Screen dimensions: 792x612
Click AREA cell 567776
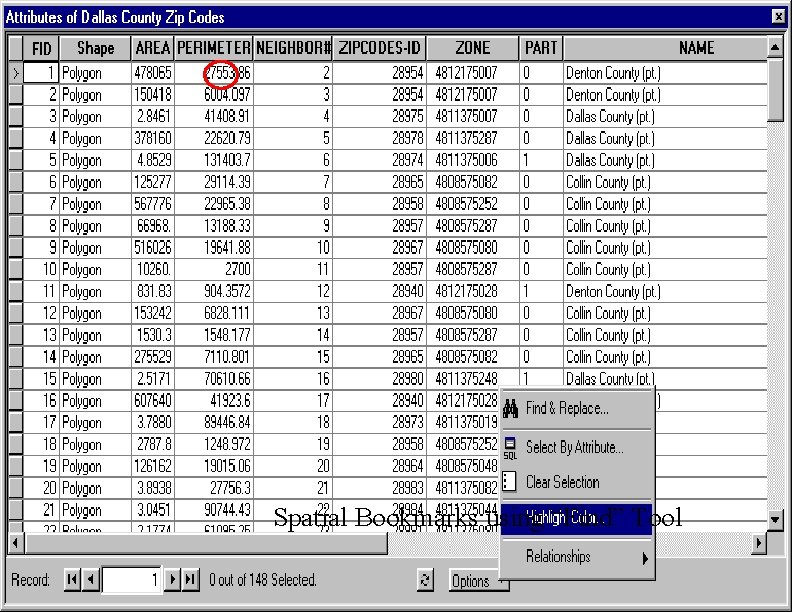pyautogui.click(x=153, y=204)
